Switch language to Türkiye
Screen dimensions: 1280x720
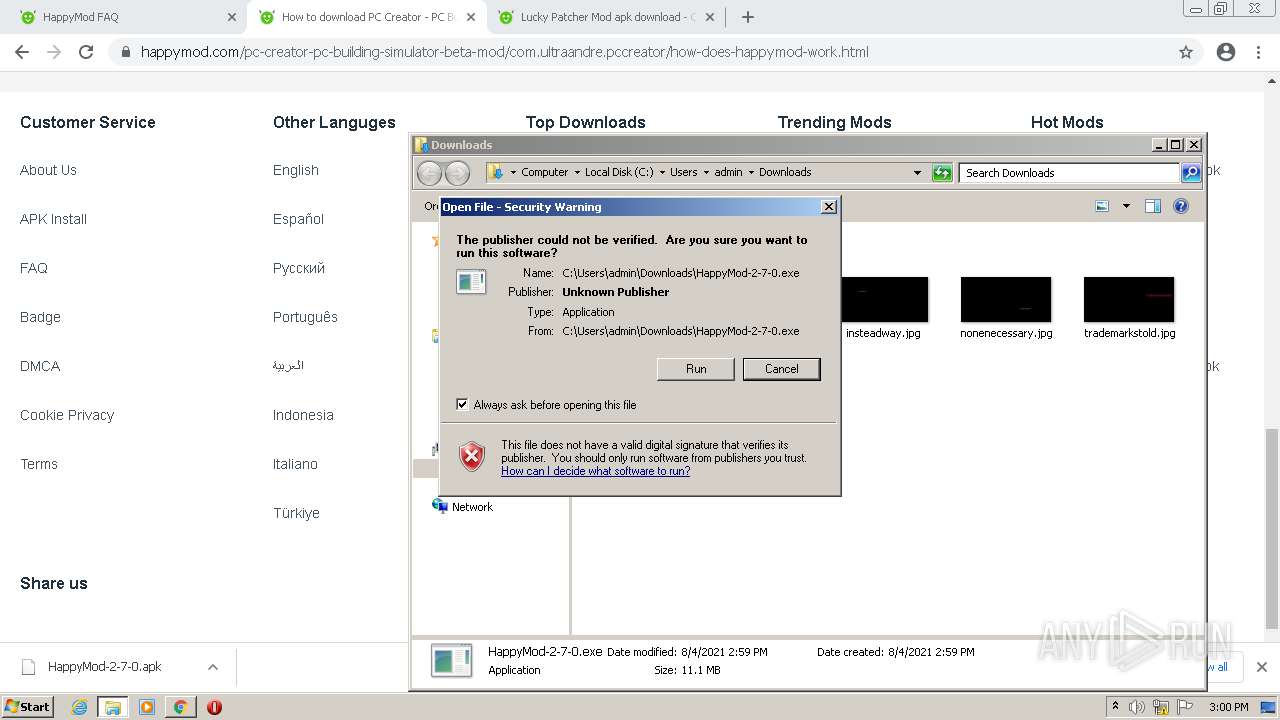tap(296, 513)
